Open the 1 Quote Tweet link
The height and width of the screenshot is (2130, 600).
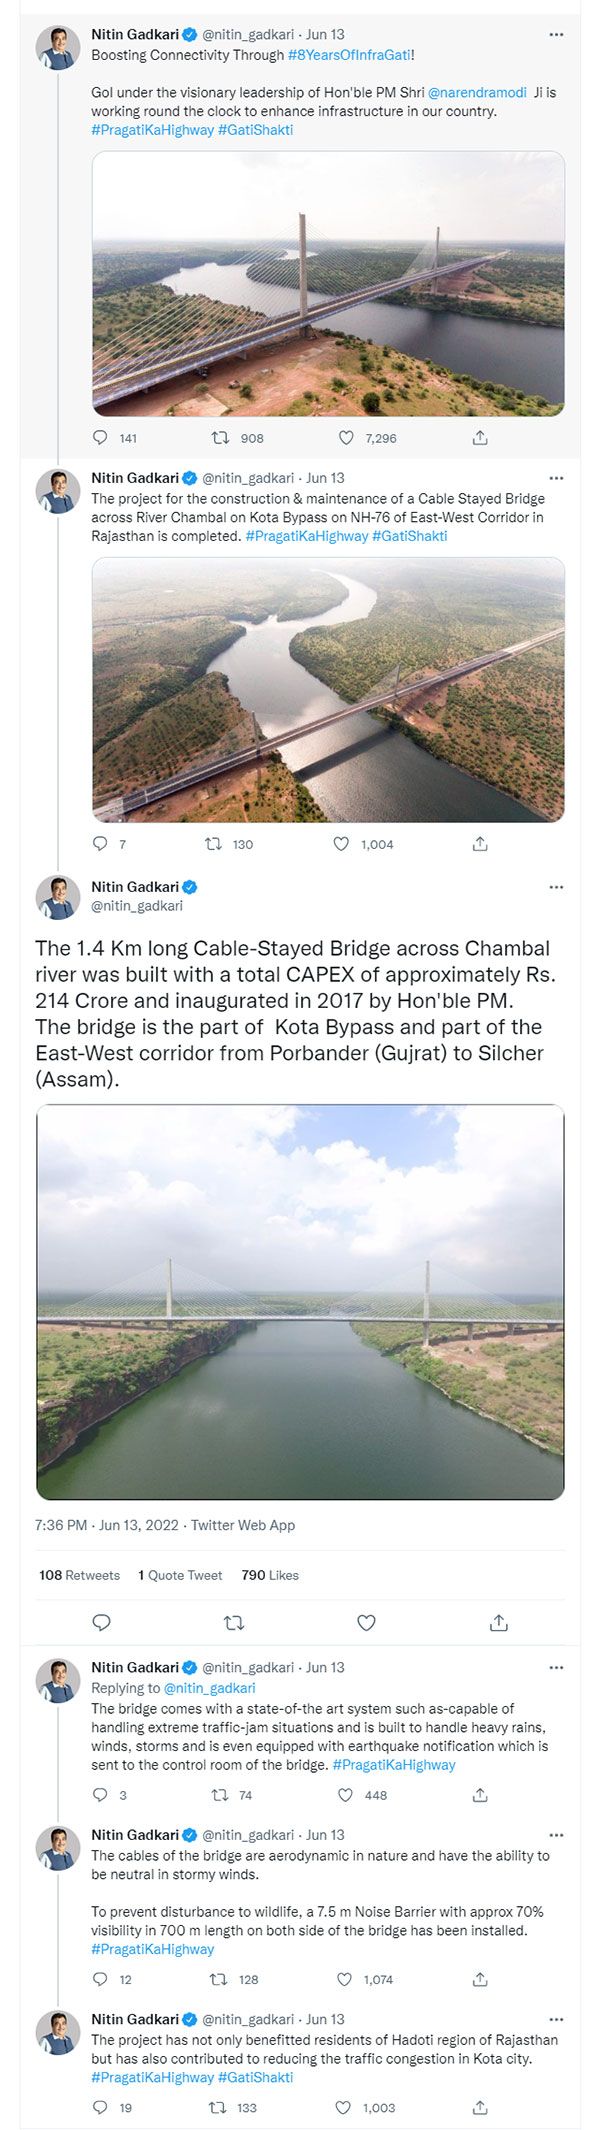180,1575
